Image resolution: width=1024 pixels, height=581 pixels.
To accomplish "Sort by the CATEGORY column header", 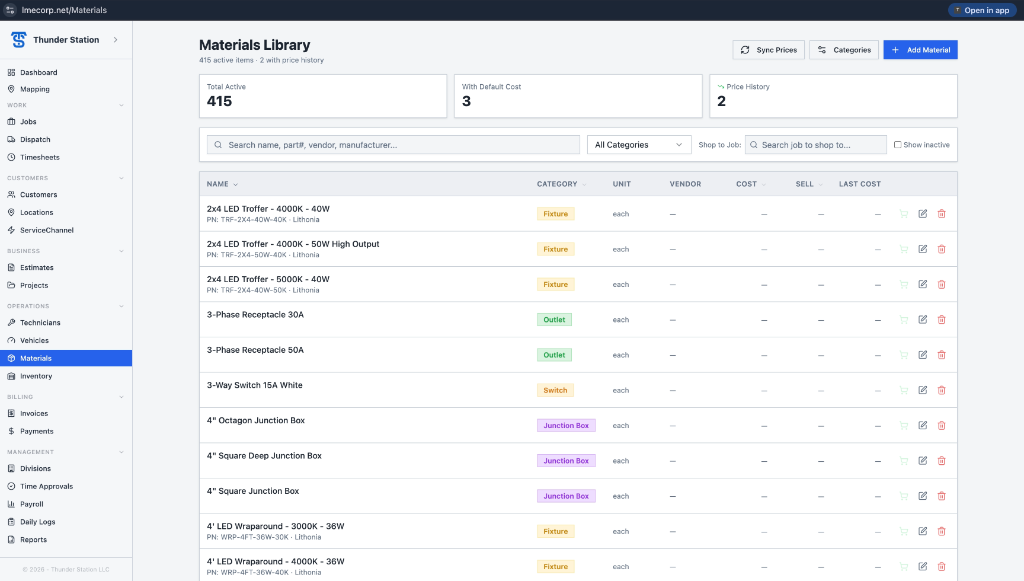I will 561,184.
